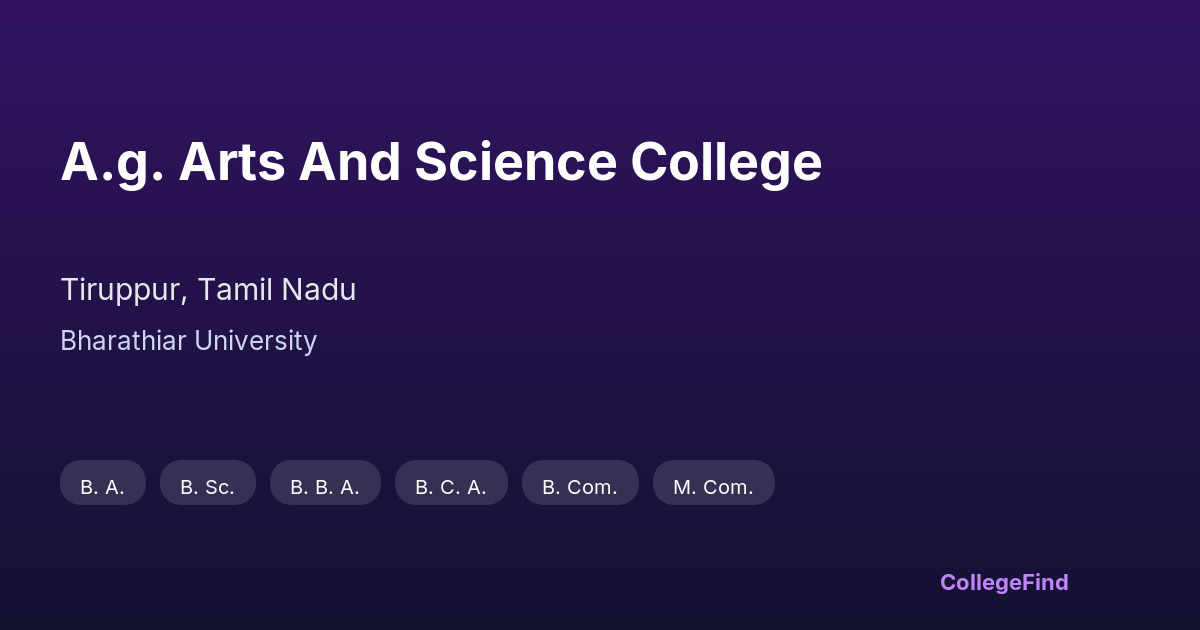
Task: Click the word "Tamil" in the location
Action: (234, 290)
